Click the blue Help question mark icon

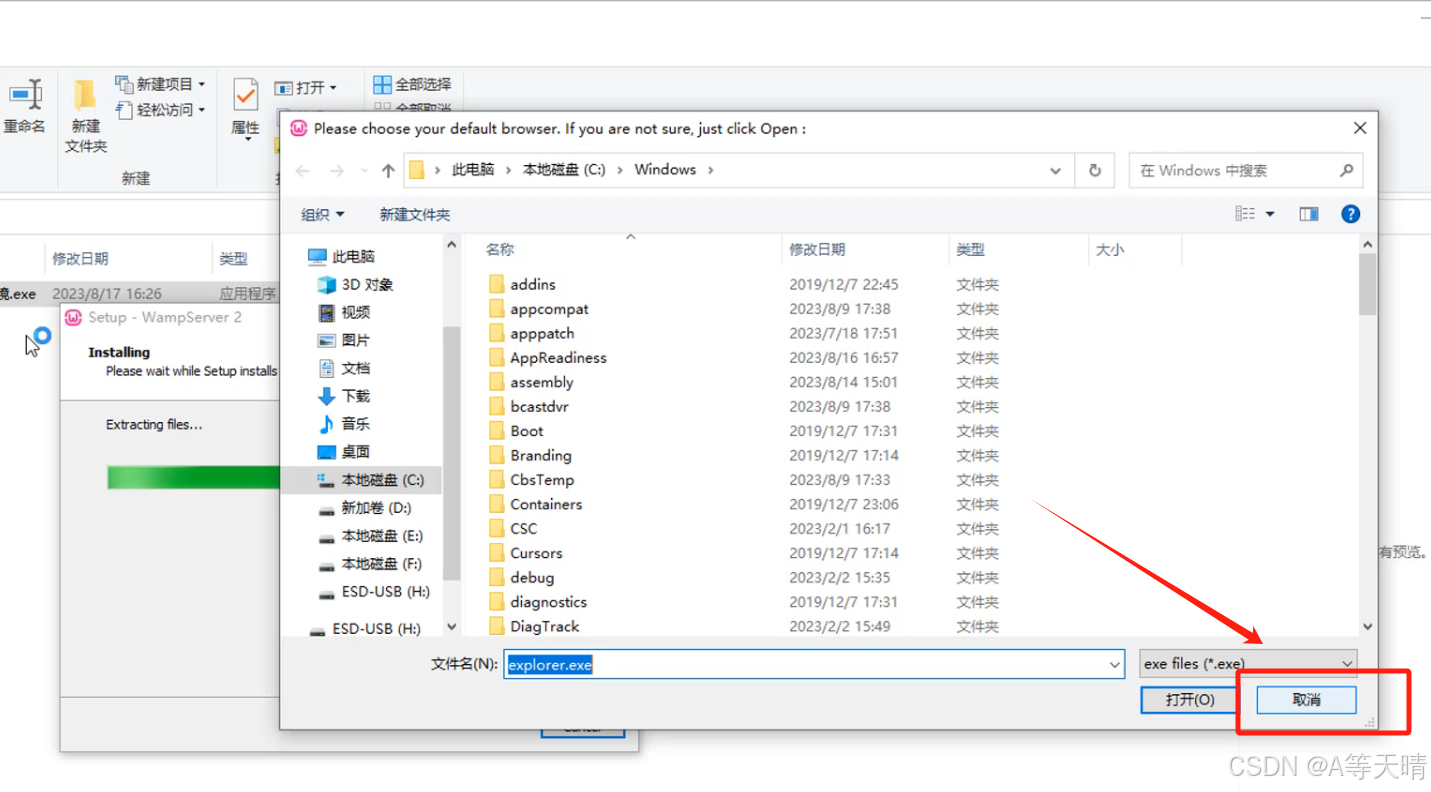pos(1350,214)
